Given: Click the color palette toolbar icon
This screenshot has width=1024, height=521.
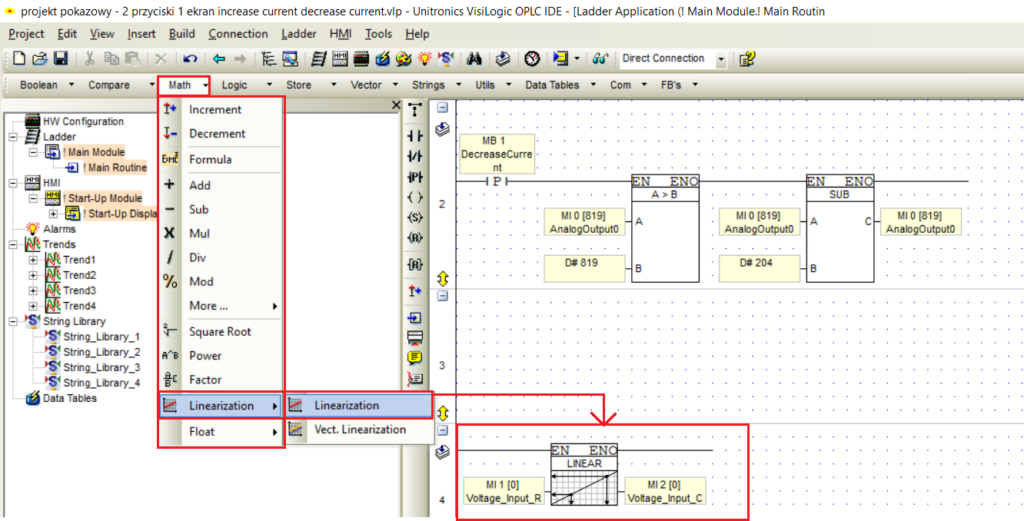Looking at the screenshot, I should 404,59.
